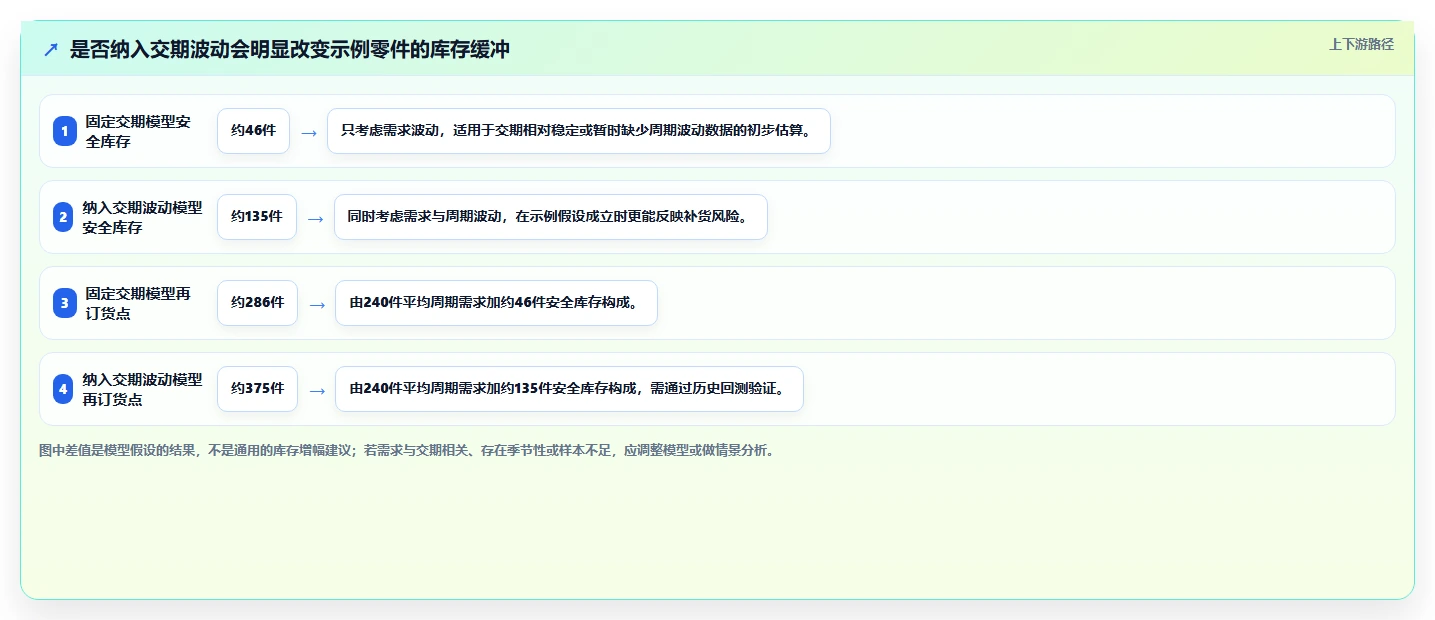The height and width of the screenshot is (620, 1435).
Task: Click the description 只考虑需求波动 box
Action: [579, 131]
